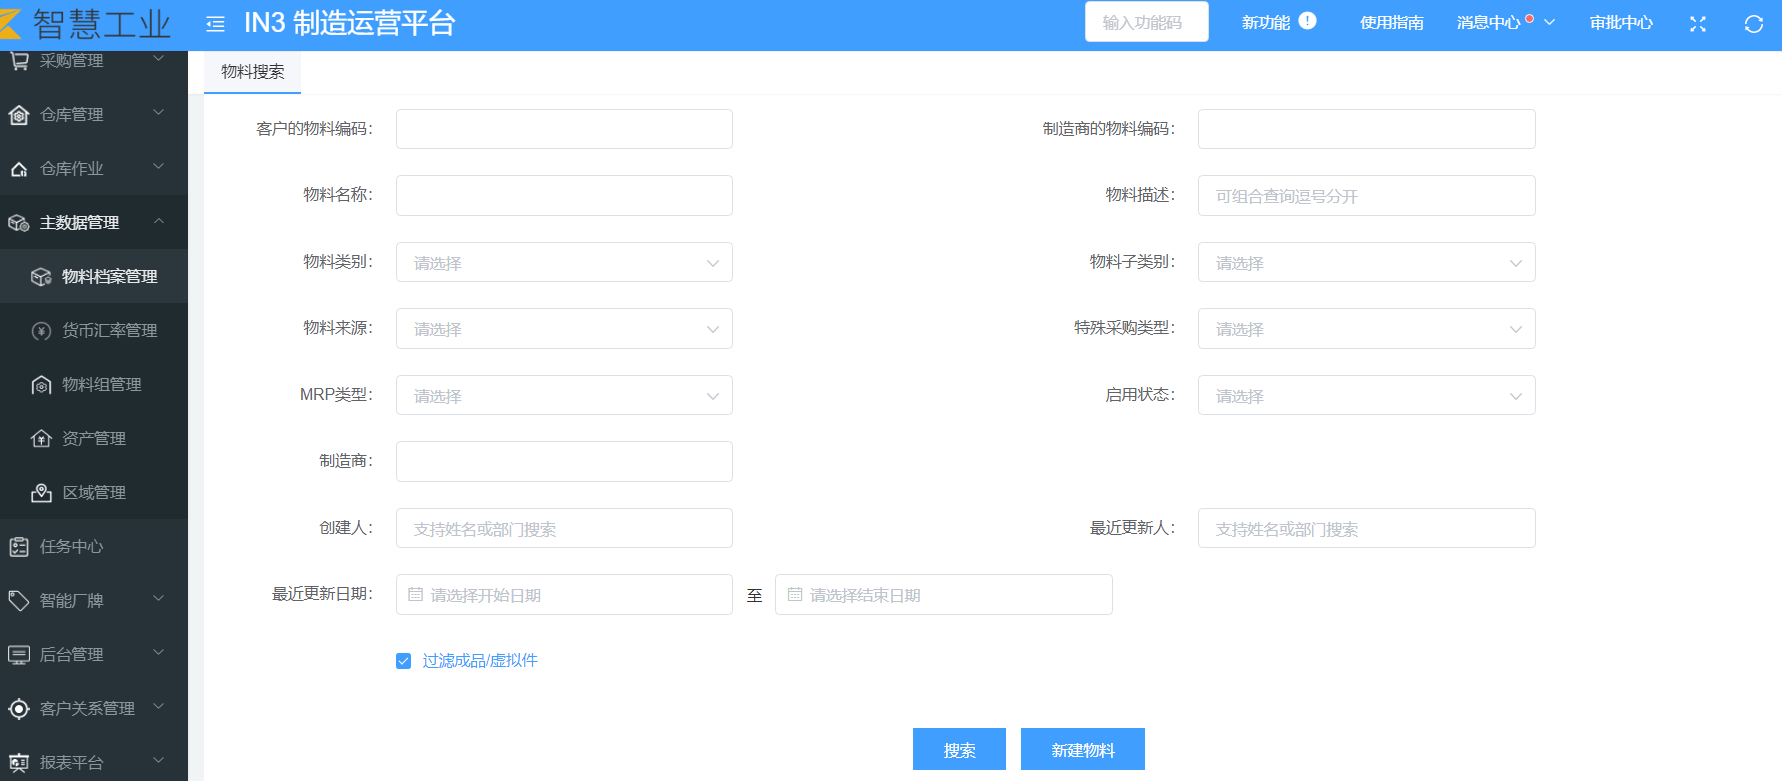The image size is (1782, 781).
Task: Click the fullscreen toggle icon in header
Action: [1697, 24]
